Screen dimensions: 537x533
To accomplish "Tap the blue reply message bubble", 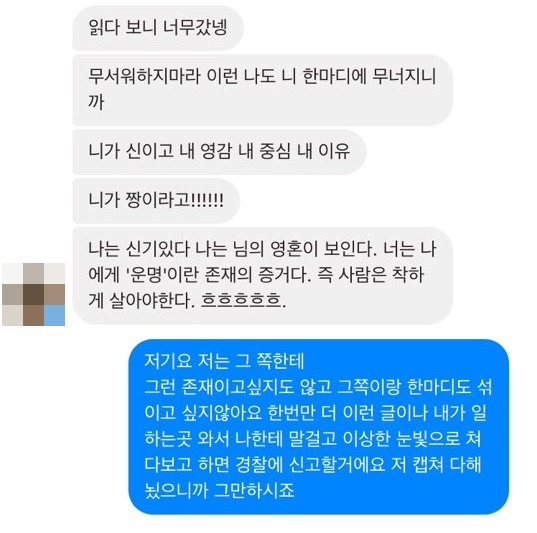I will 319,426.
